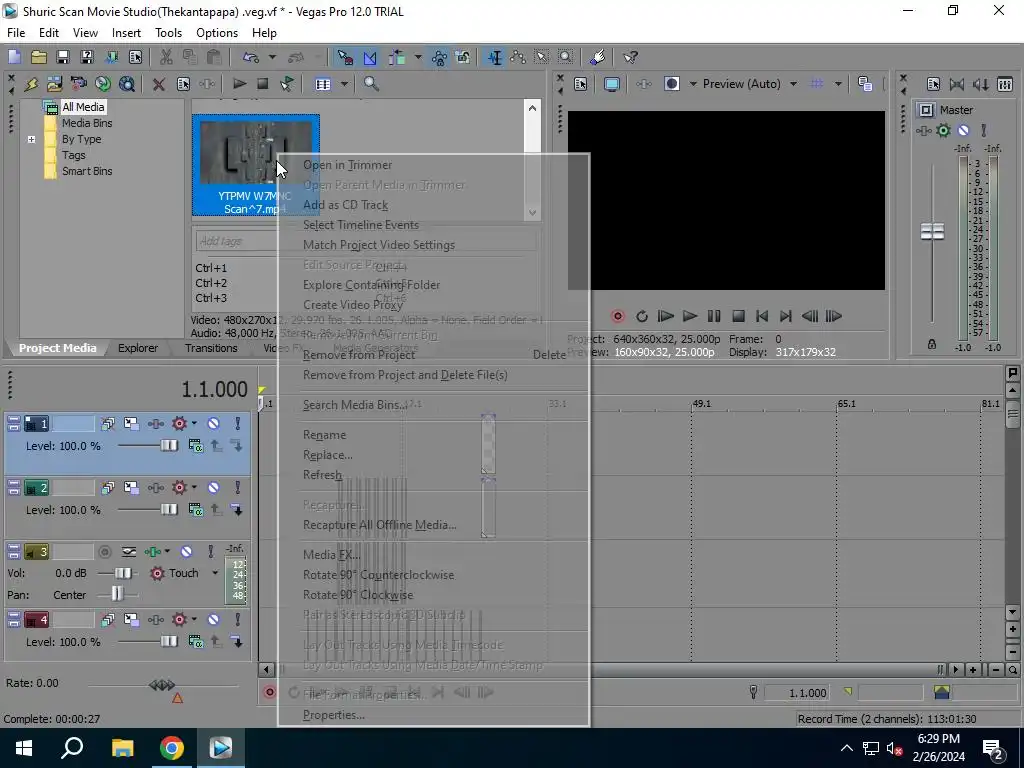
Task: Toggle Auto Ripple toolbar button
Action: coord(397,57)
